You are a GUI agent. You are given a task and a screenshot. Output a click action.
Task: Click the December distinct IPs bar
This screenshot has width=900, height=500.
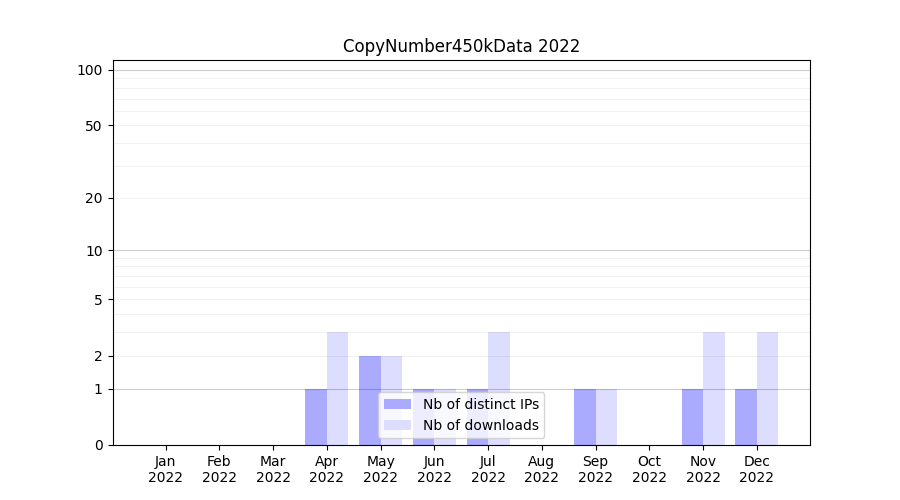coord(746,417)
